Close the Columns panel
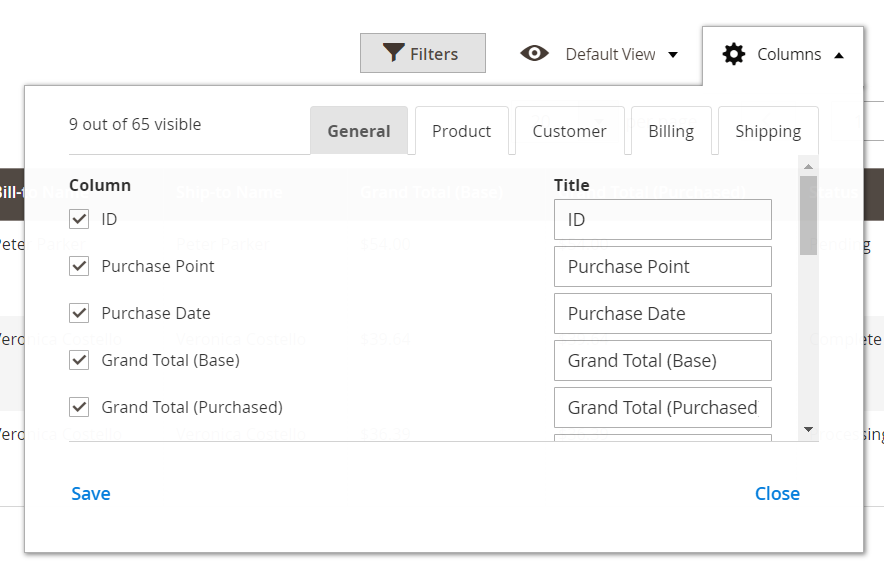The height and width of the screenshot is (577, 884). (777, 494)
